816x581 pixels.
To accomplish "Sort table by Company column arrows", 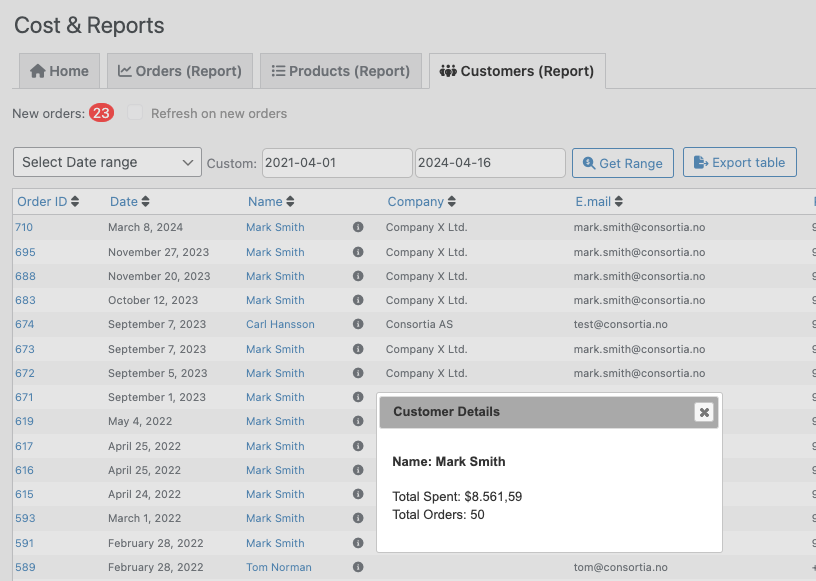I will pyautogui.click(x=452, y=201).
